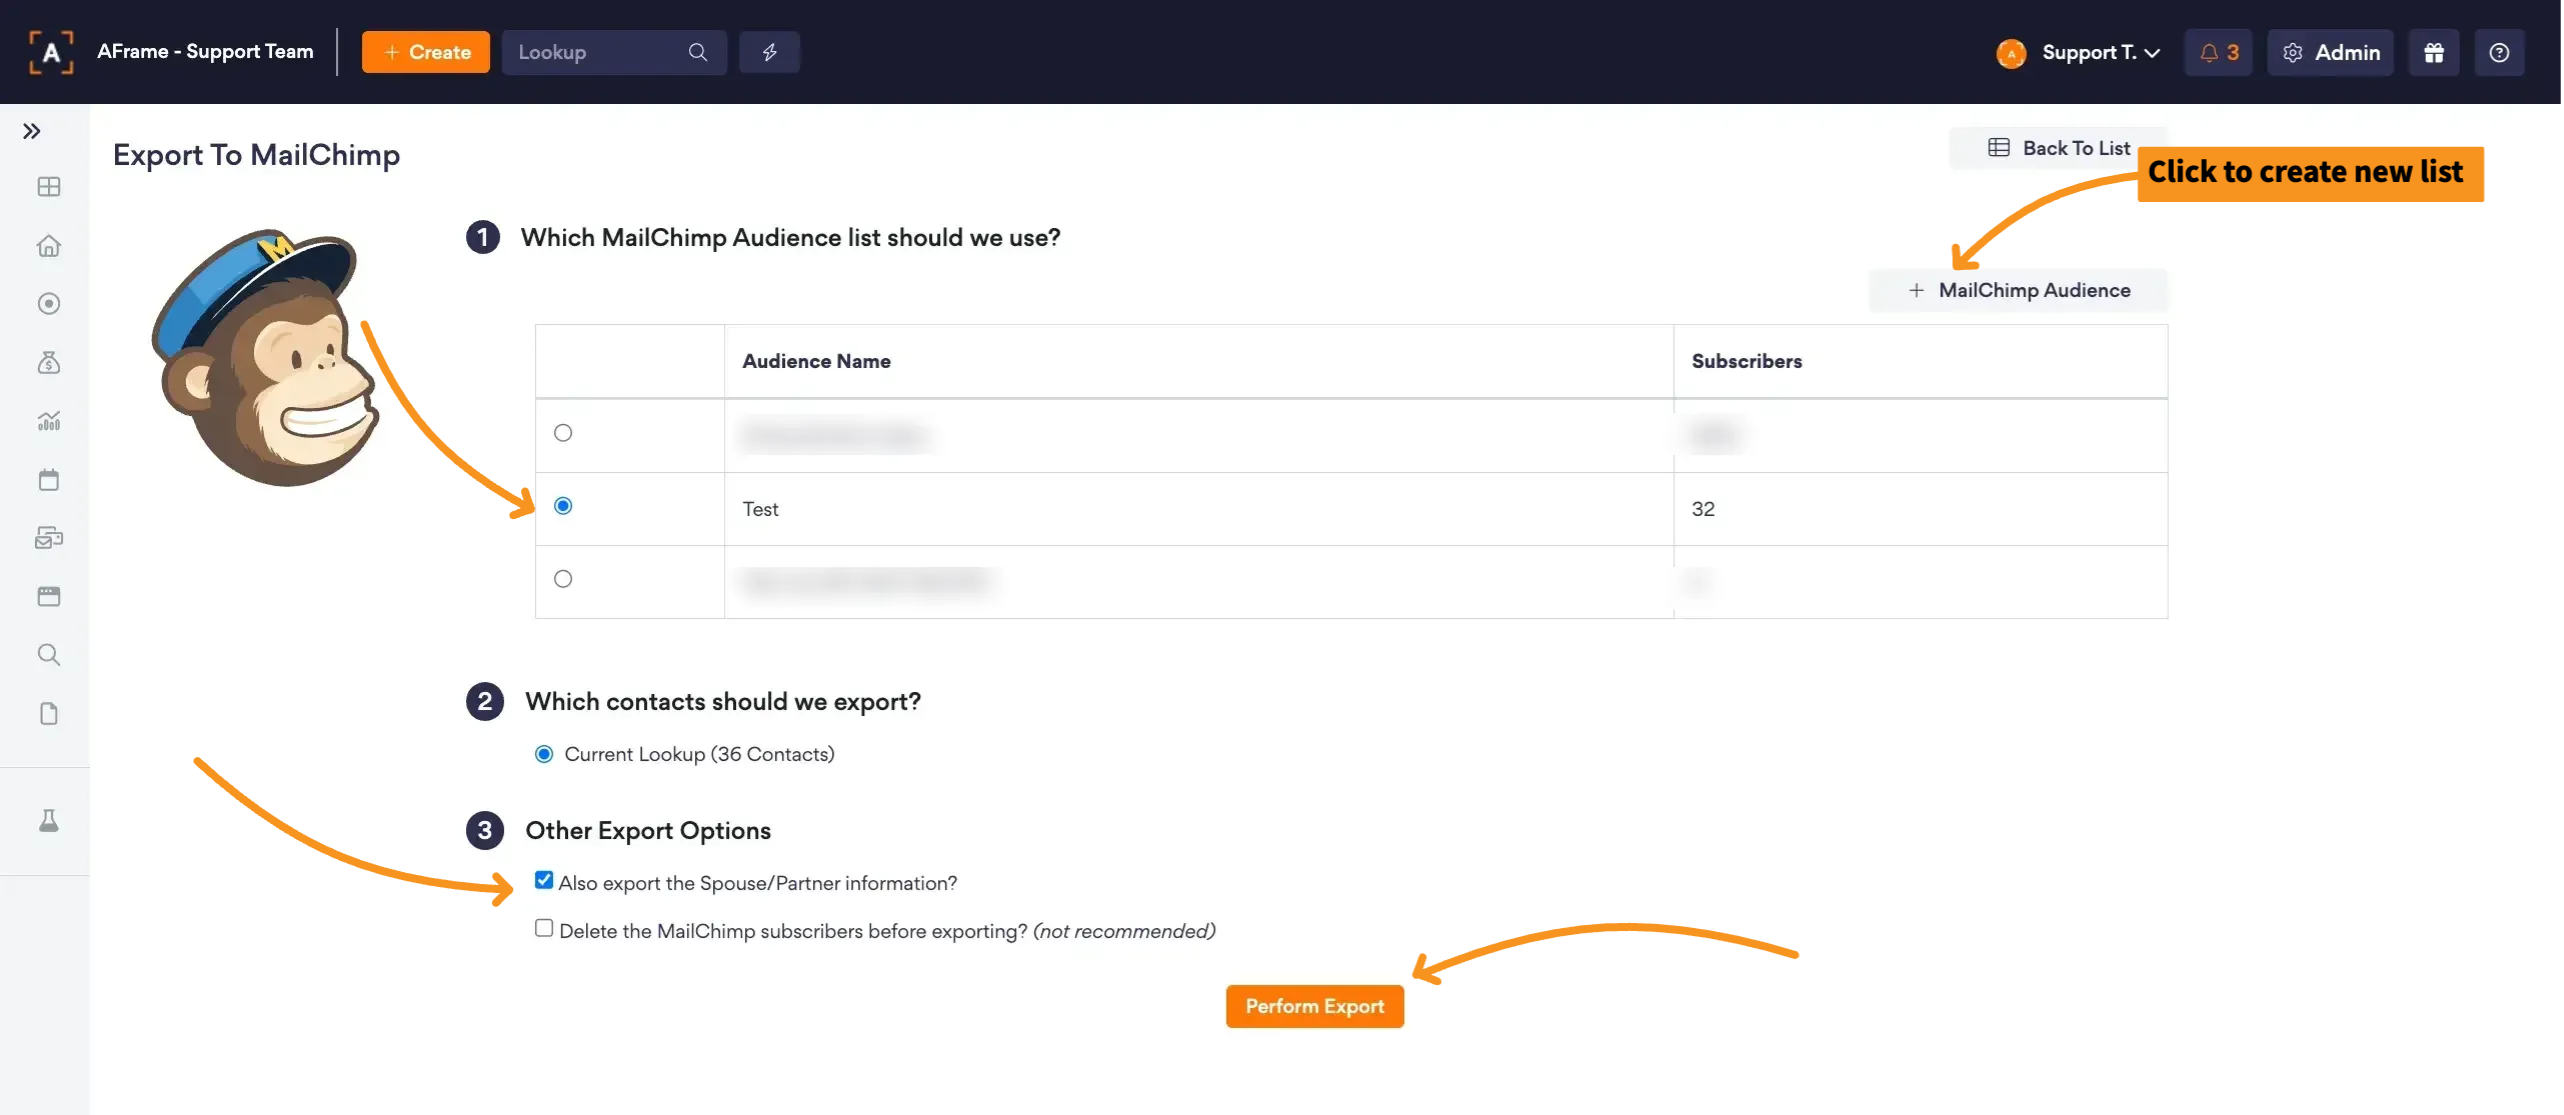
Task: Click the Perform Export button
Action: click(1314, 1006)
